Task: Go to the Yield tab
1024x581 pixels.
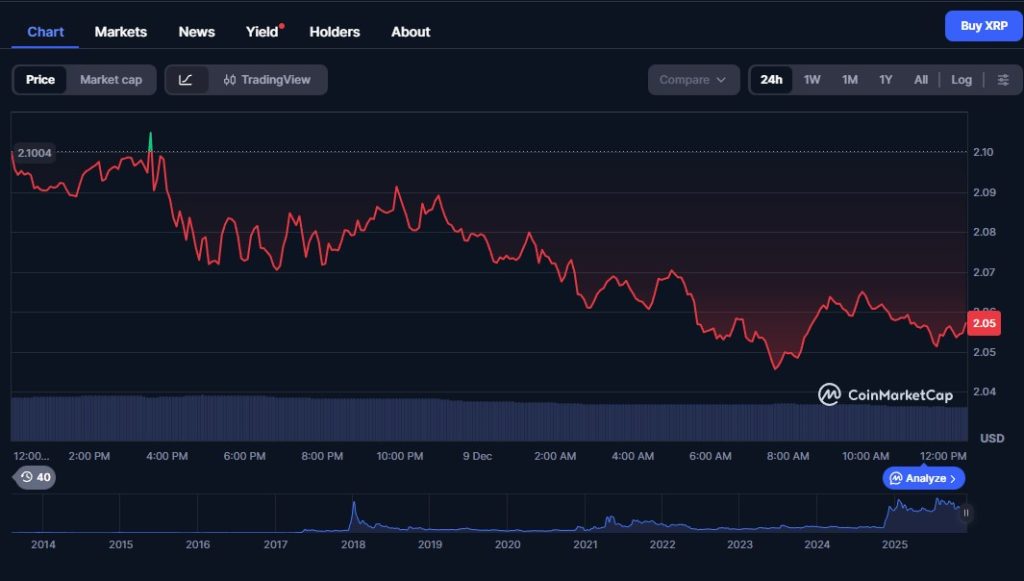Action: coord(262,32)
